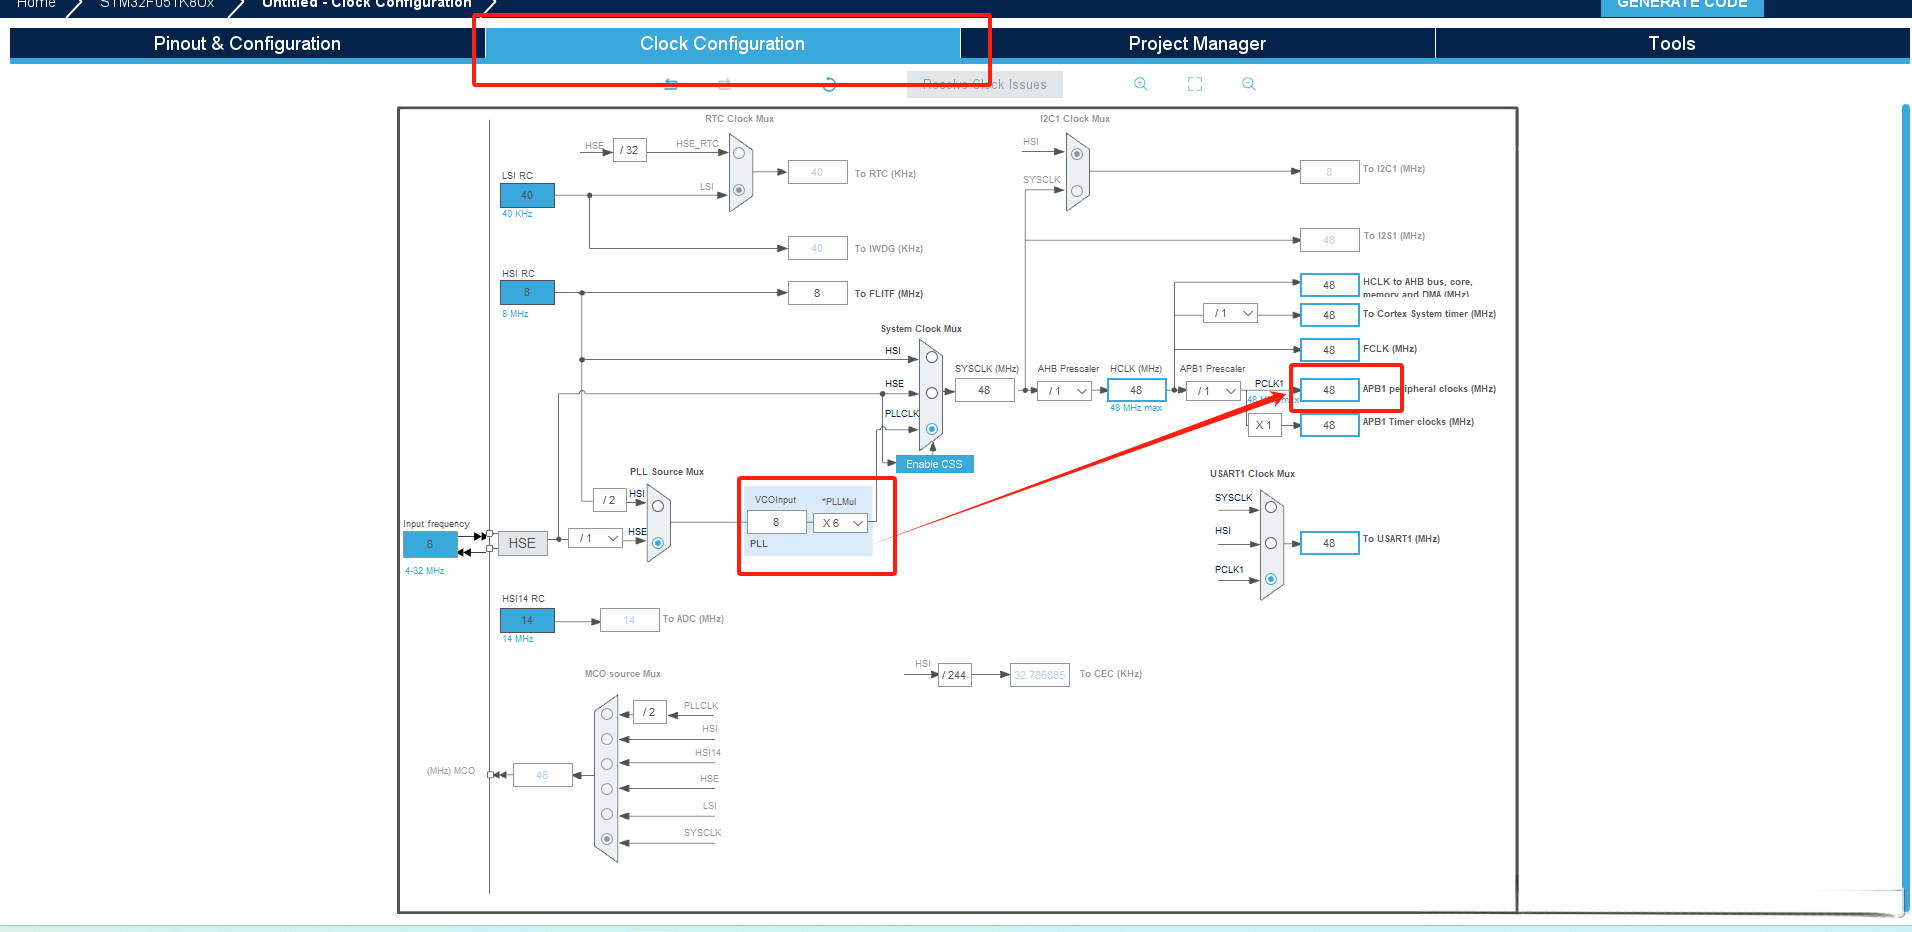
Task: Click the HCLK (MHz) value field
Action: click(1136, 390)
